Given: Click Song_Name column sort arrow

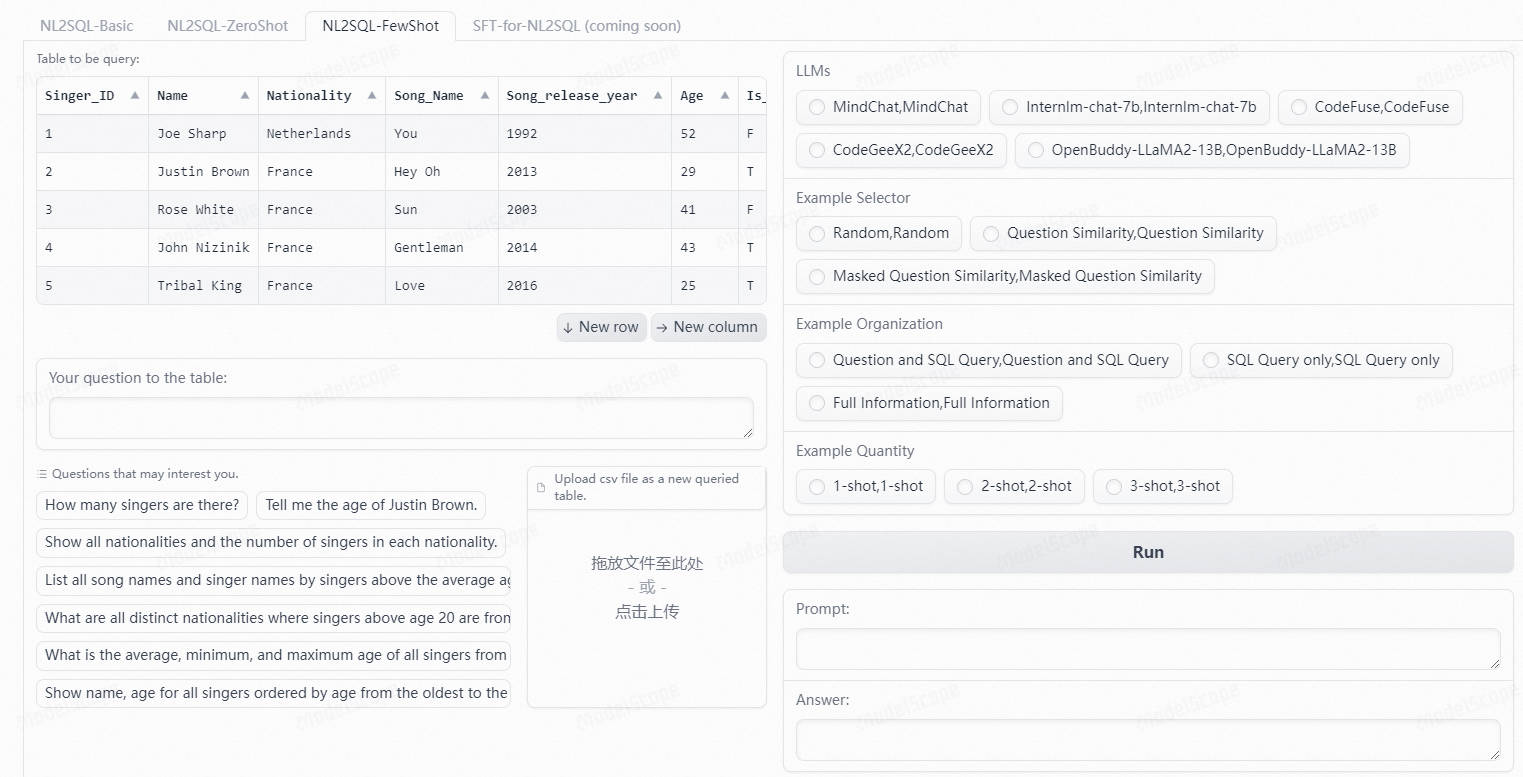Looking at the screenshot, I should coord(485,96).
